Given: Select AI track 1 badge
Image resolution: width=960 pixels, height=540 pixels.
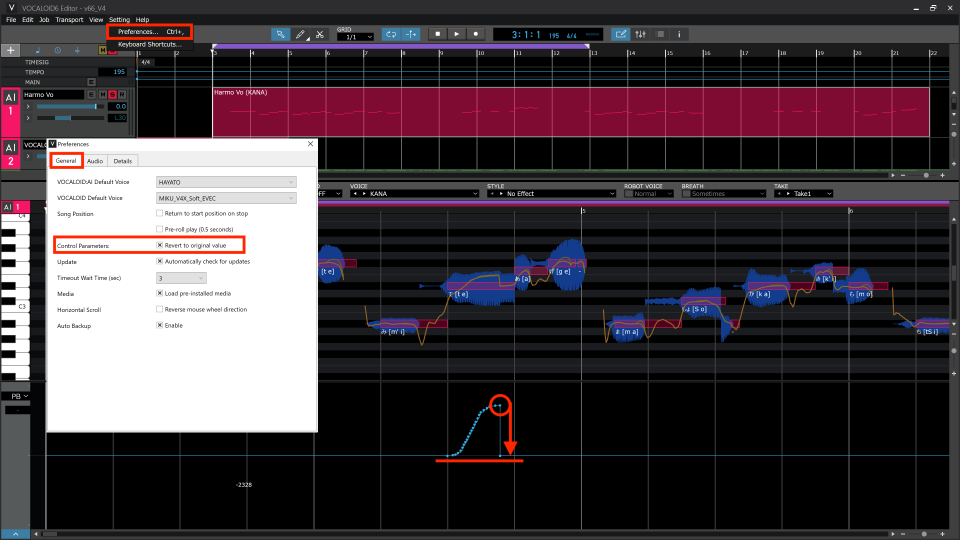Looking at the screenshot, I should click(10, 113).
